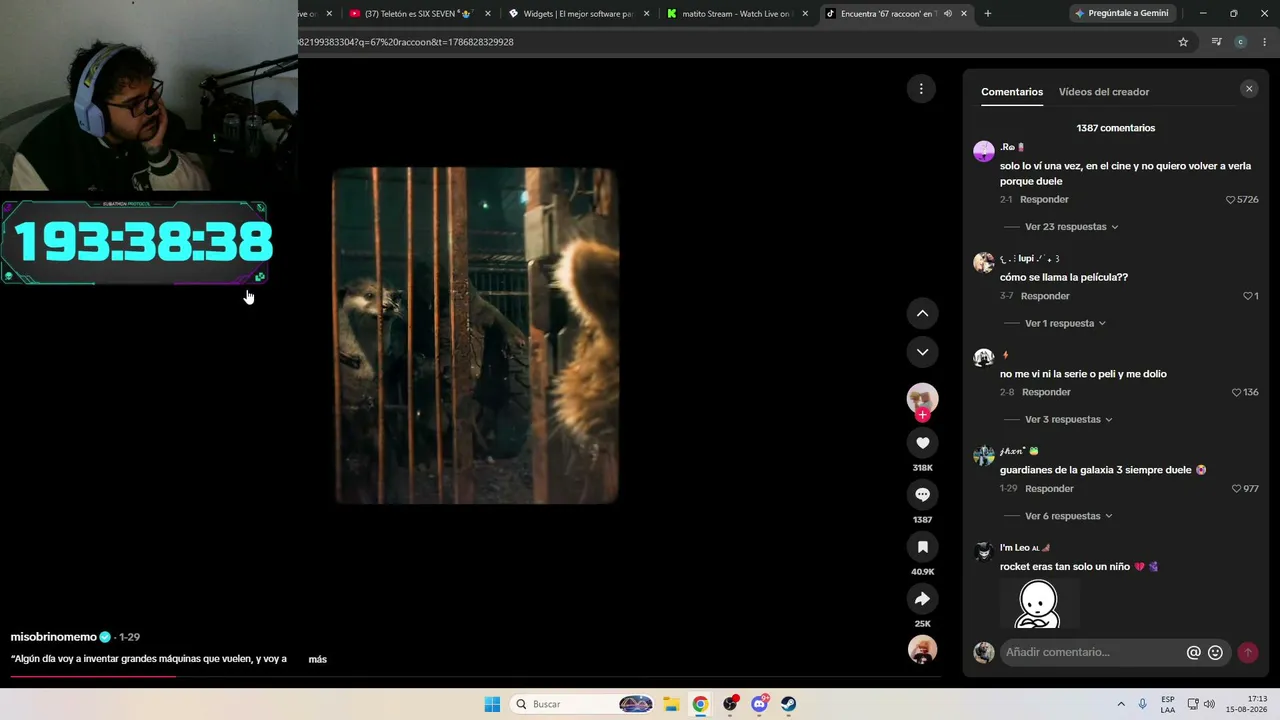Image resolution: width=1280 pixels, height=720 pixels.
Task: Share the video with the arrow icon
Action: (922, 599)
